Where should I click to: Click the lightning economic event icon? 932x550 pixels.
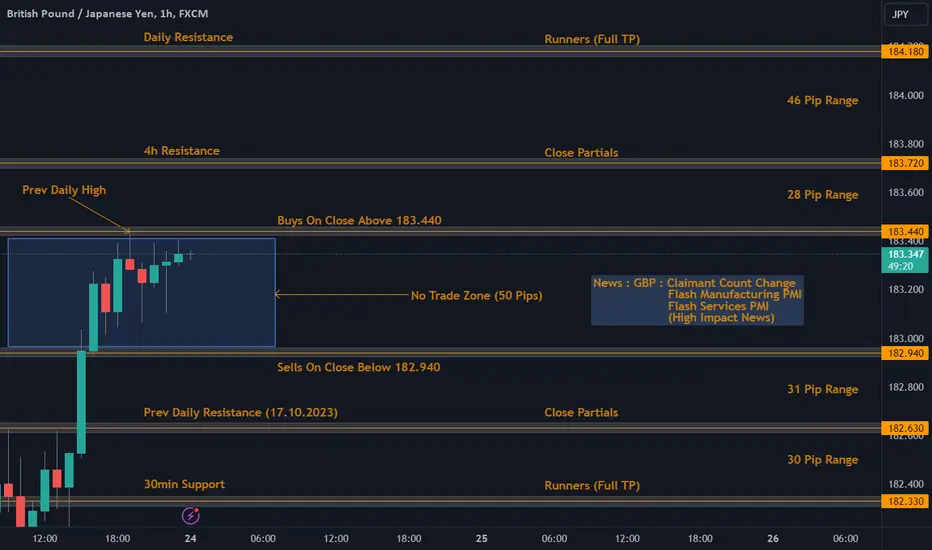tap(190, 516)
